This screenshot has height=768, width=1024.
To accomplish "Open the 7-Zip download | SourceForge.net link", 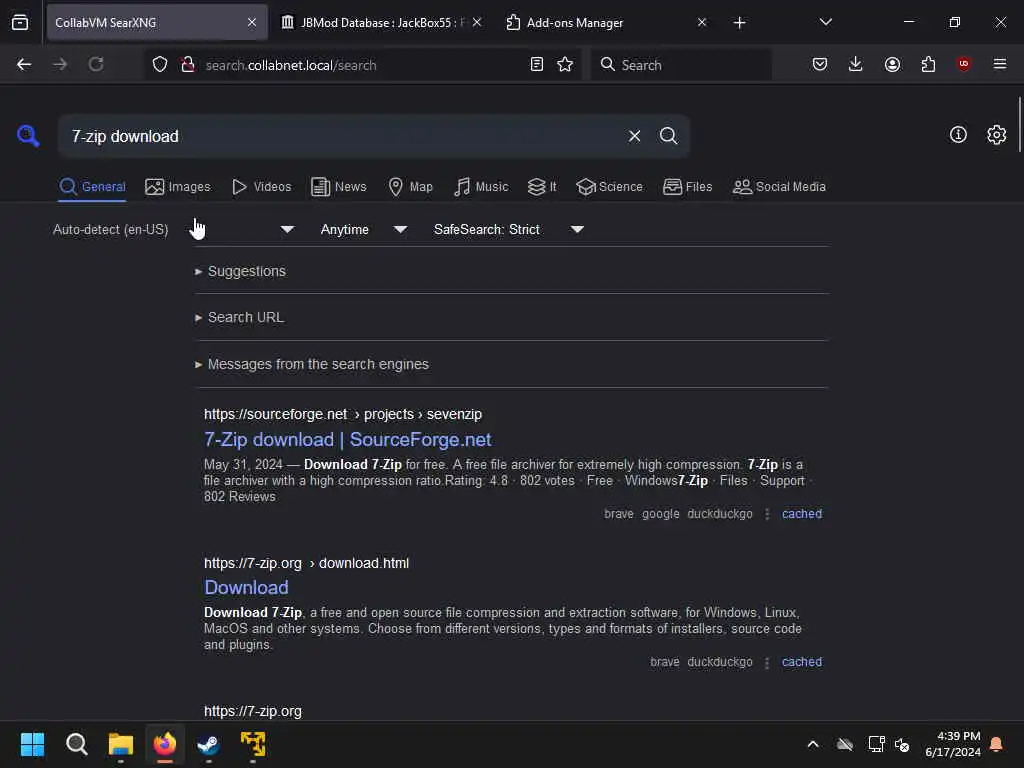I will click(347, 440).
